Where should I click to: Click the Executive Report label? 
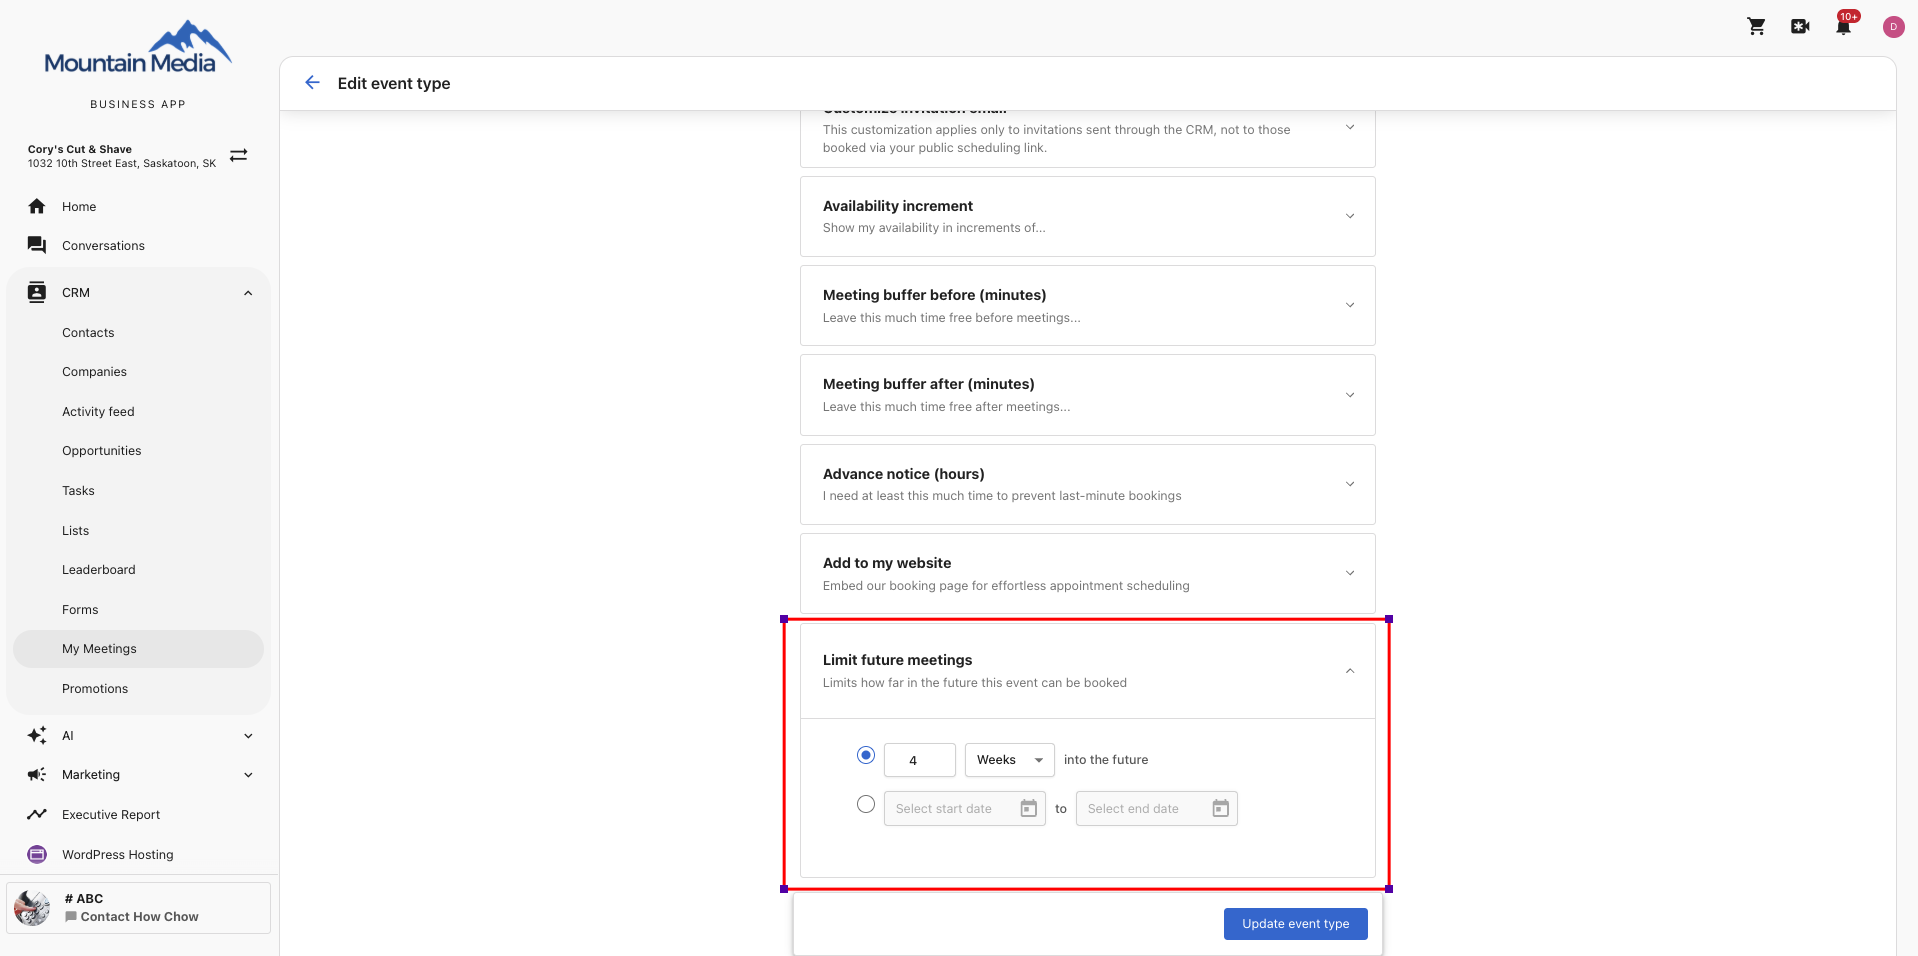pyautogui.click(x=111, y=814)
